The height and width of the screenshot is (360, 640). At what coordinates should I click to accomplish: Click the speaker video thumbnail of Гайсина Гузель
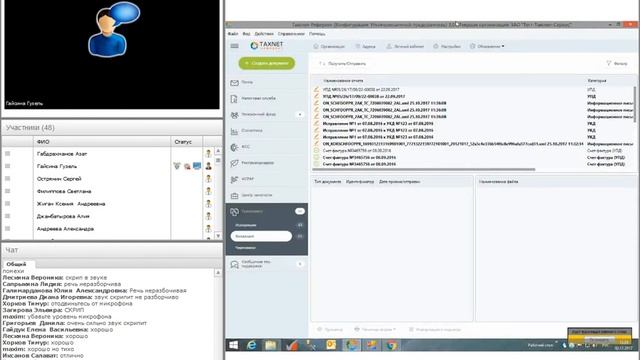pos(112,55)
